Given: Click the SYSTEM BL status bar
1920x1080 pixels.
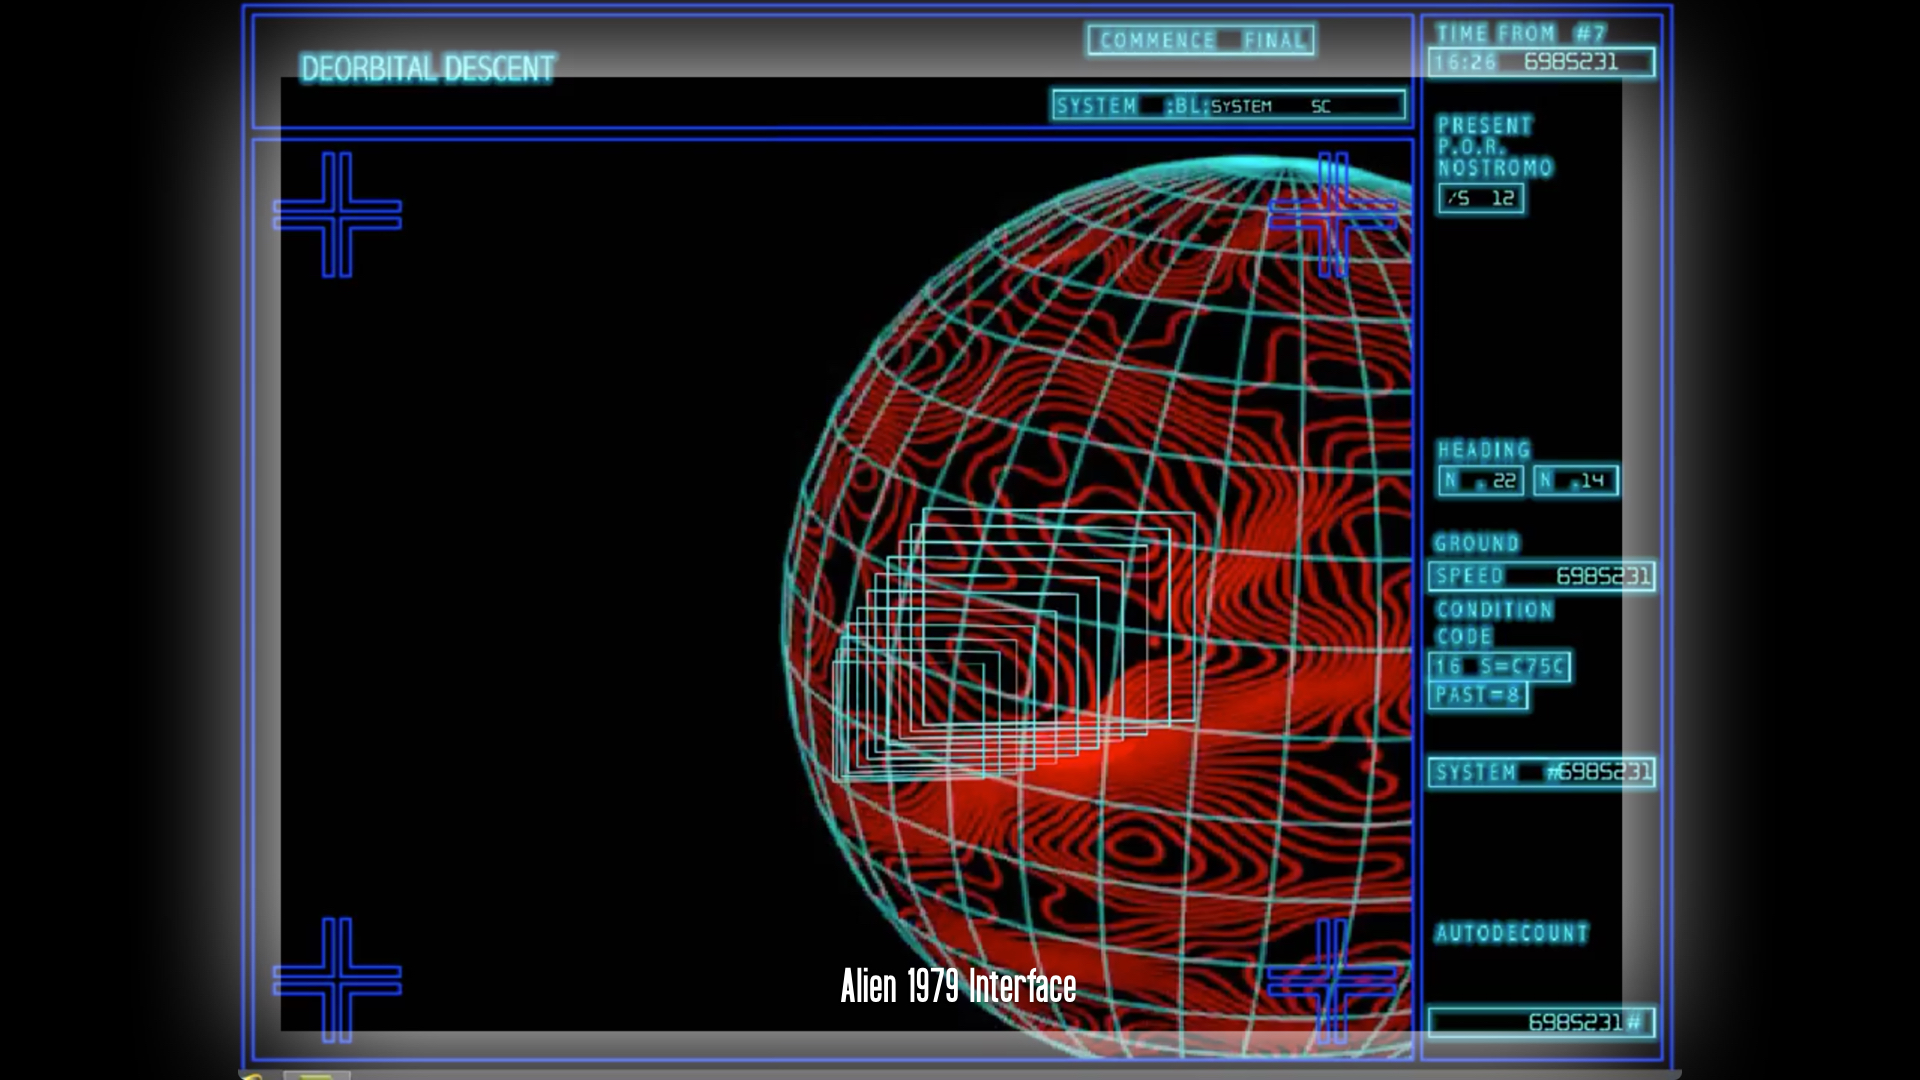Looking at the screenshot, I should pos(1228,105).
